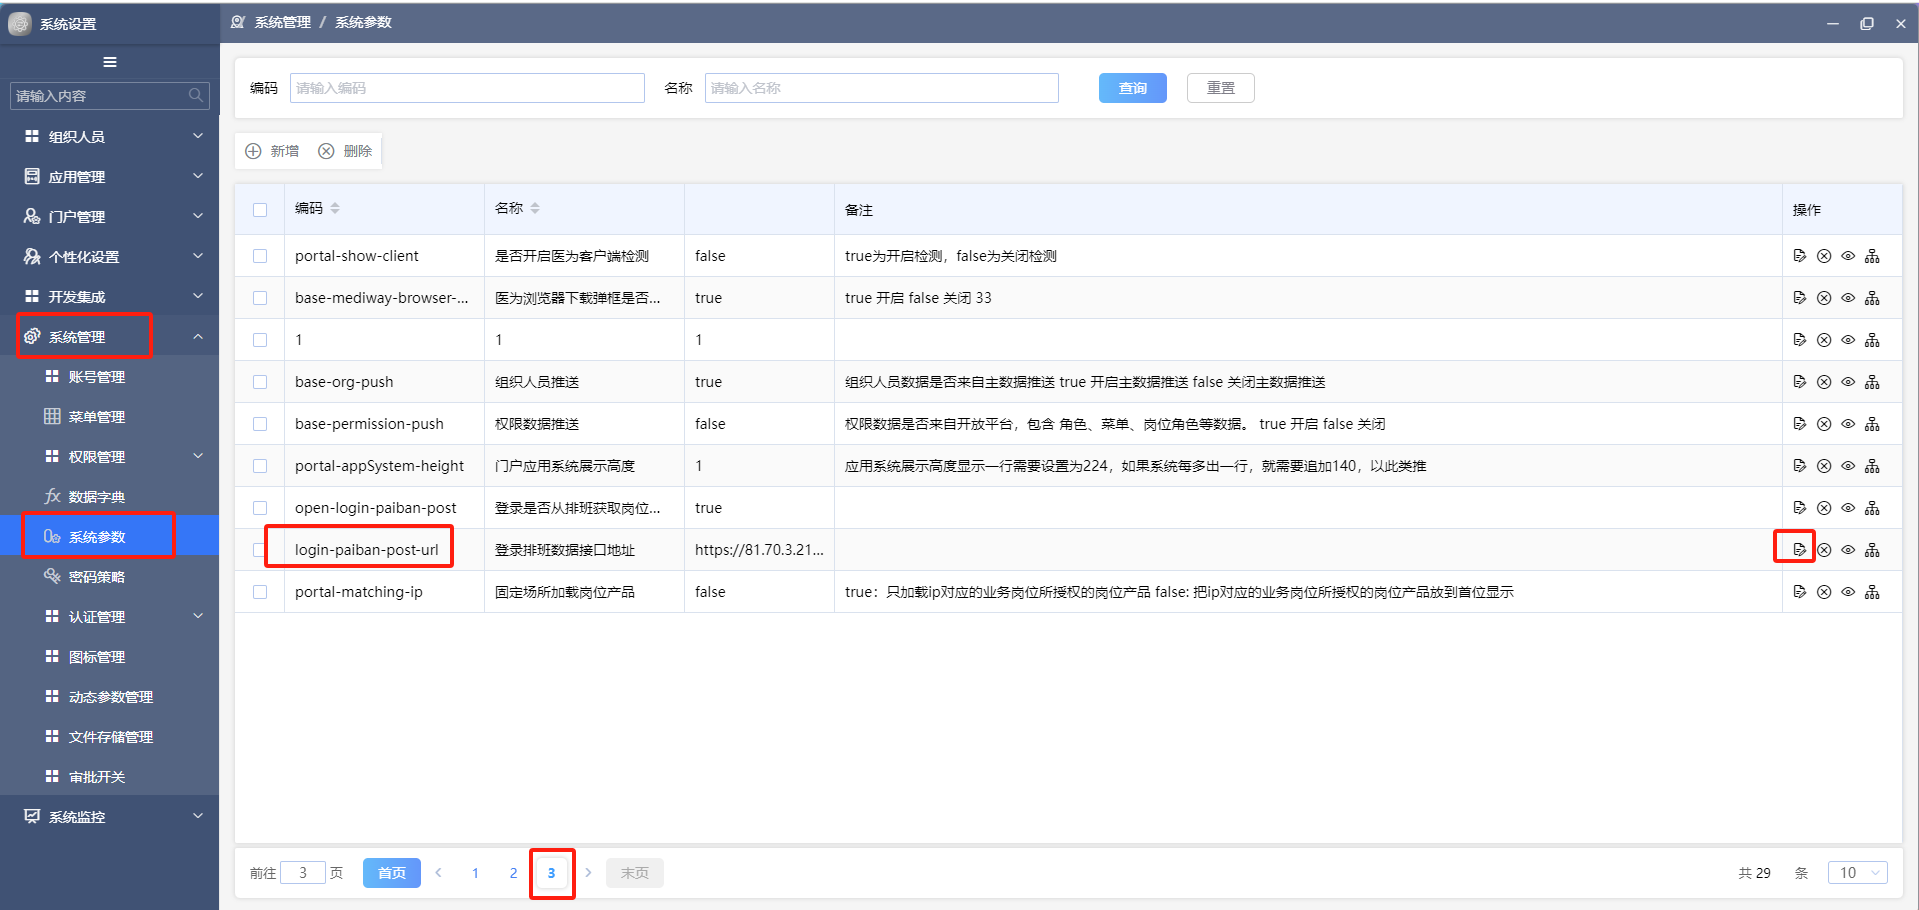Go to page 2

513,873
